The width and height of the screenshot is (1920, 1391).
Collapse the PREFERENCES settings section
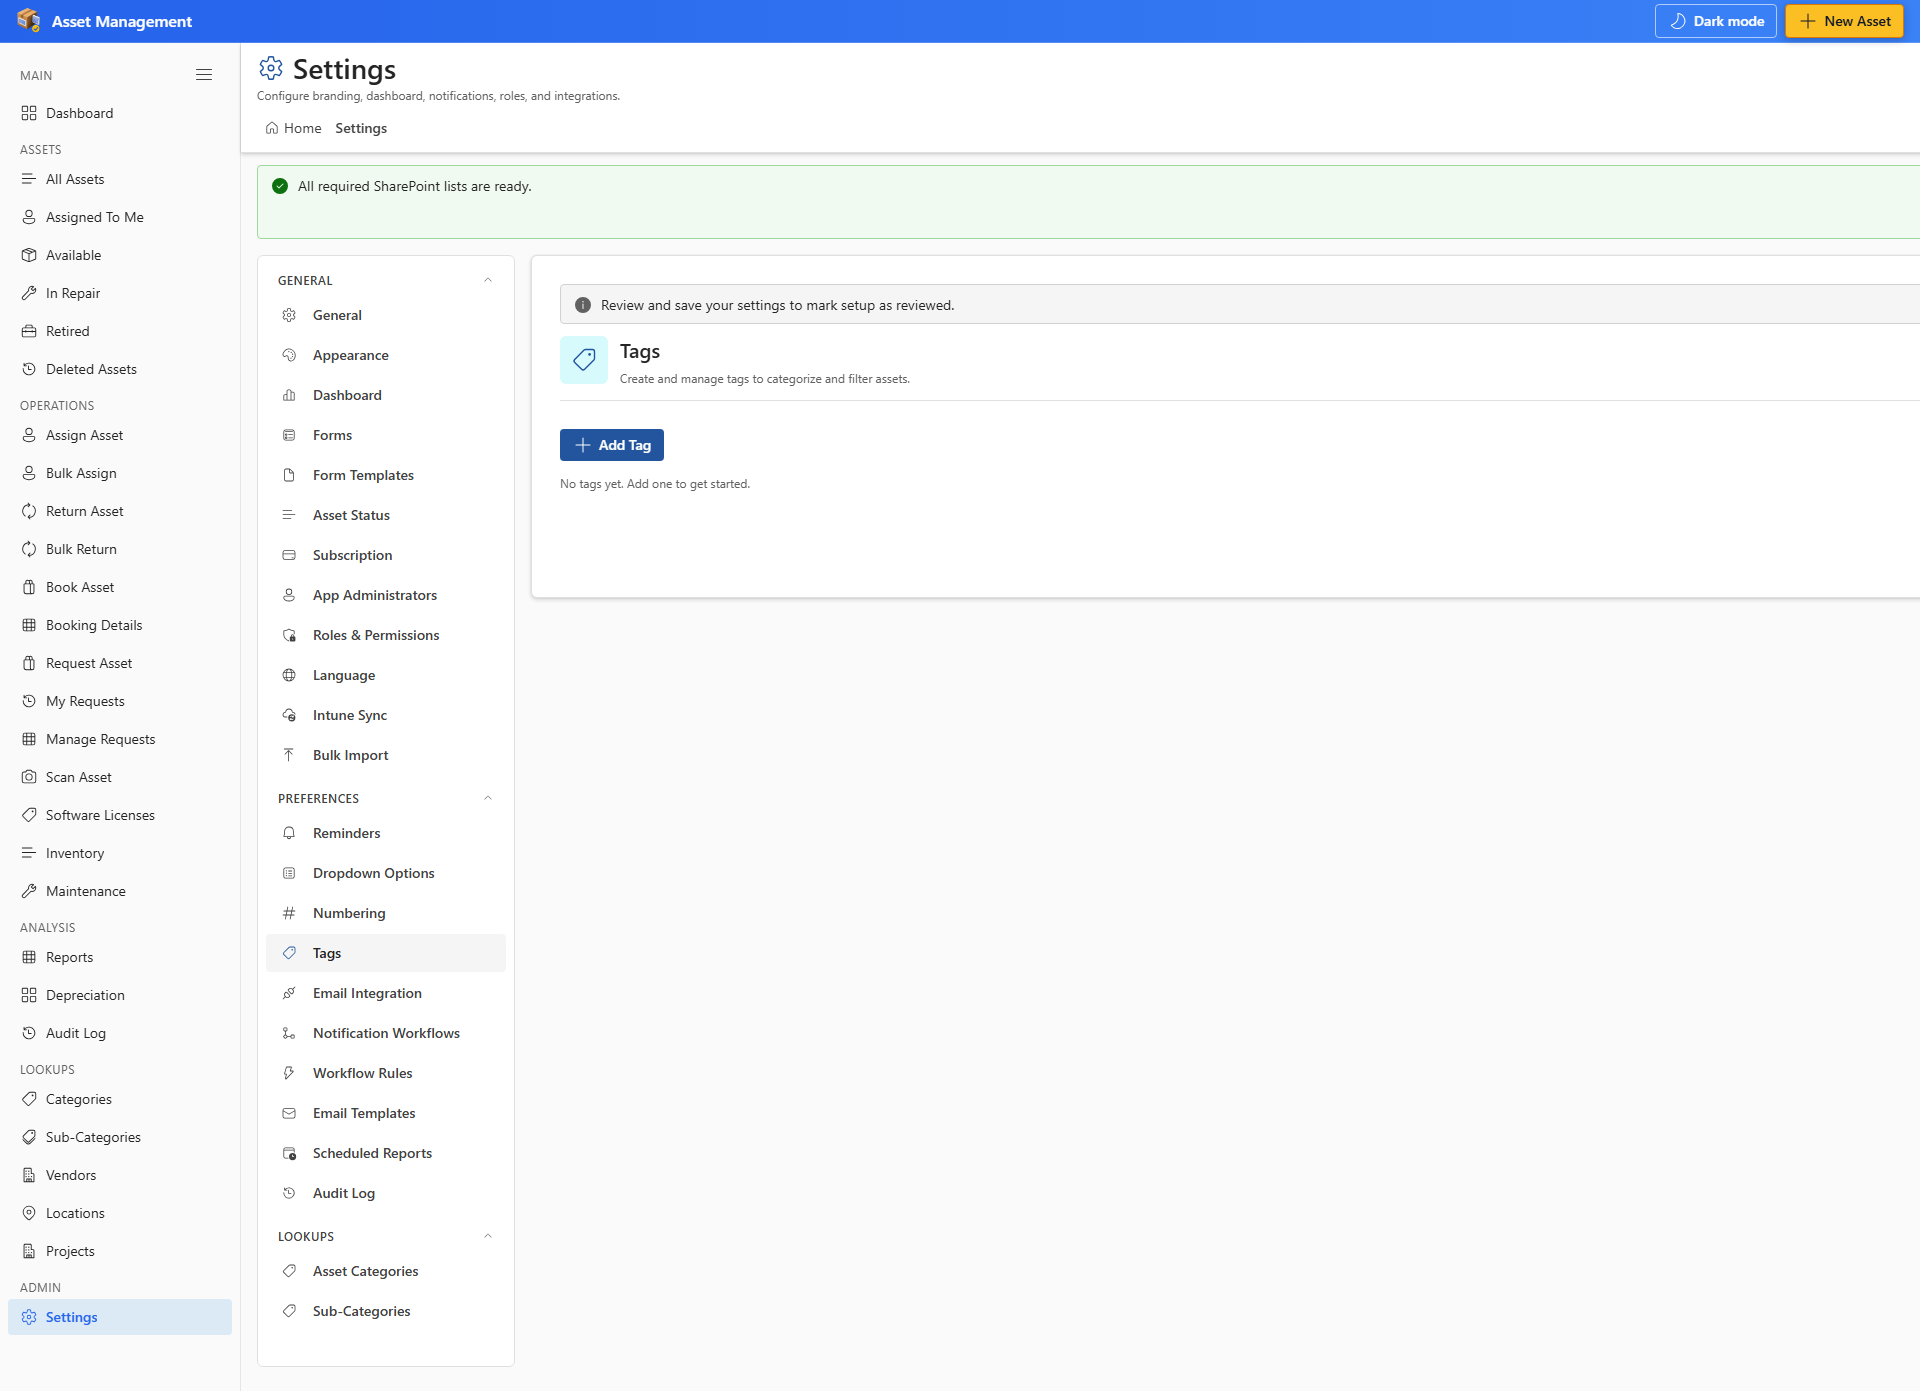[488, 798]
